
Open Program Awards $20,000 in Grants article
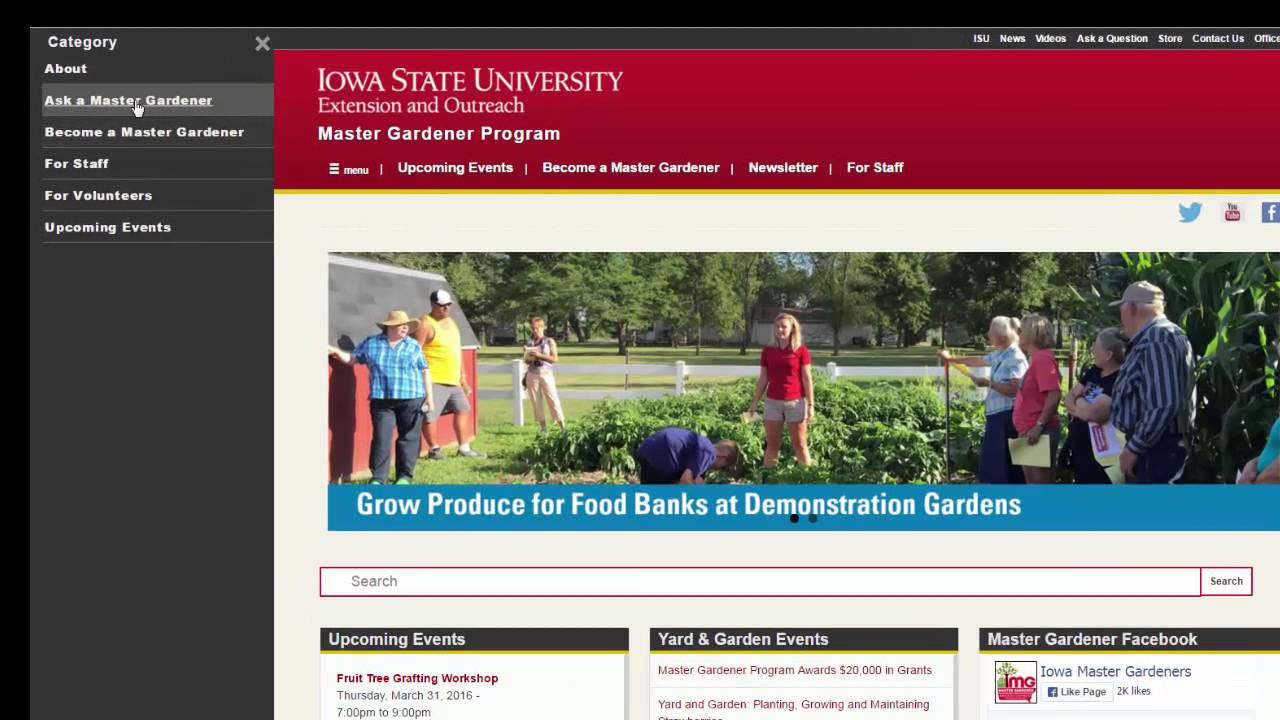[x=795, y=670]
